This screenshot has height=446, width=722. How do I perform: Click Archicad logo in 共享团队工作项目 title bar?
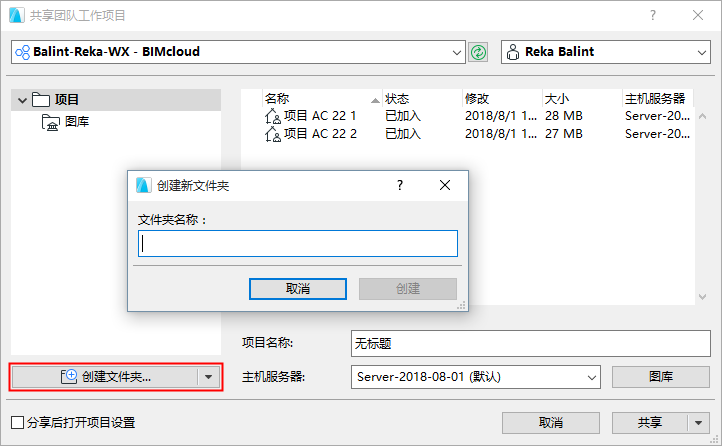click(17, 15)
